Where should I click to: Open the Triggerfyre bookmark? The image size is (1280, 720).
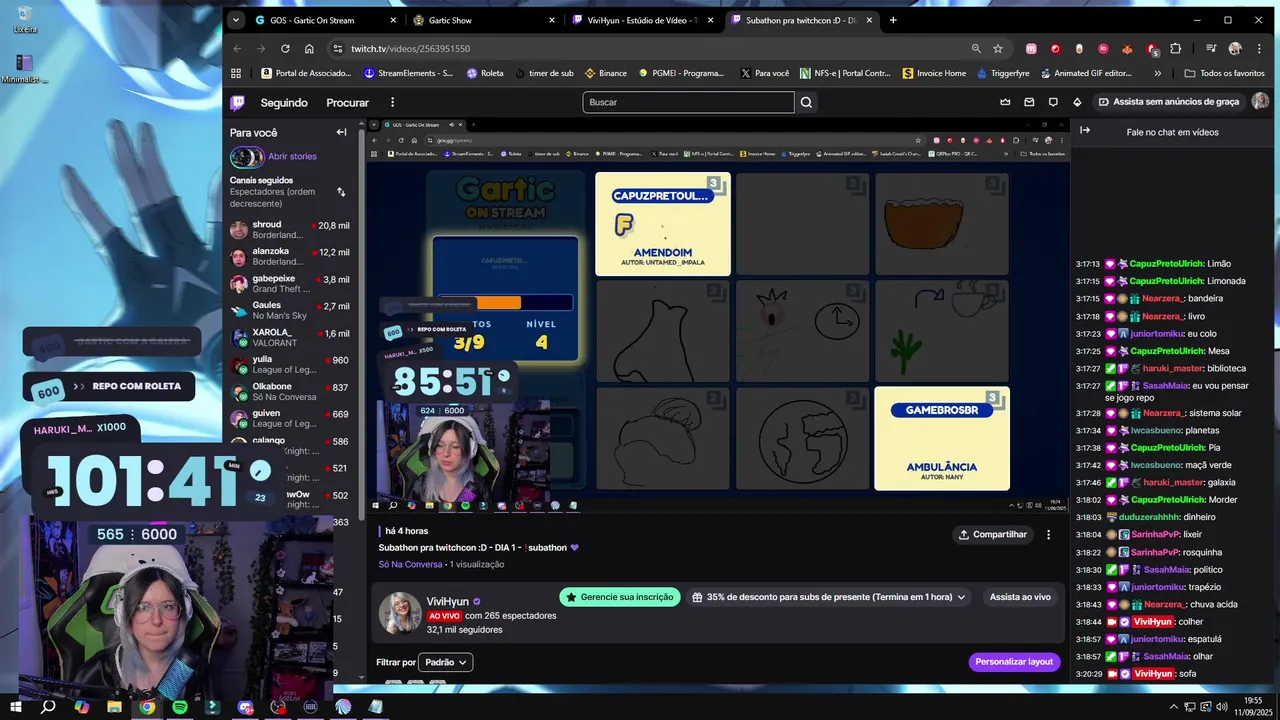click(1003, 73)
